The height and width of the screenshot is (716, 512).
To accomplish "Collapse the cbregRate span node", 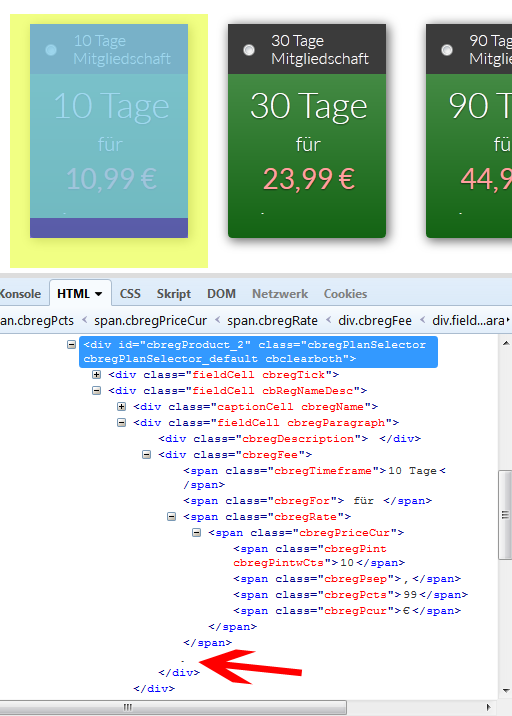I will 171,516.
